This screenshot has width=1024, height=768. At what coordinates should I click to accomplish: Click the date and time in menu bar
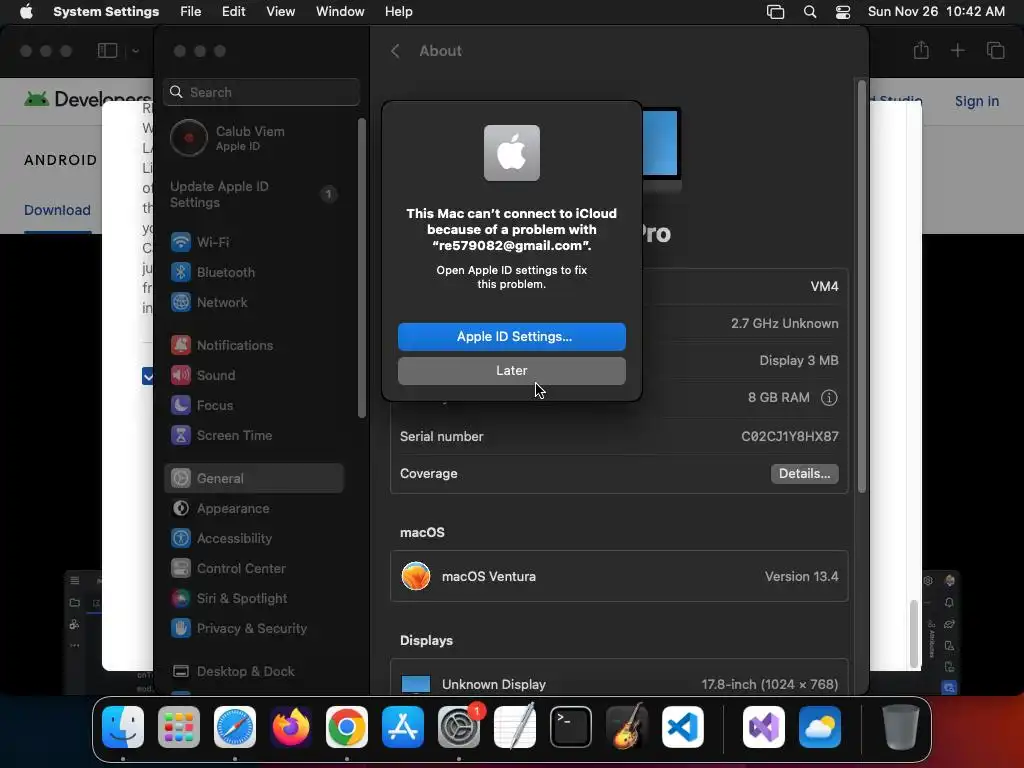(936, 12)
